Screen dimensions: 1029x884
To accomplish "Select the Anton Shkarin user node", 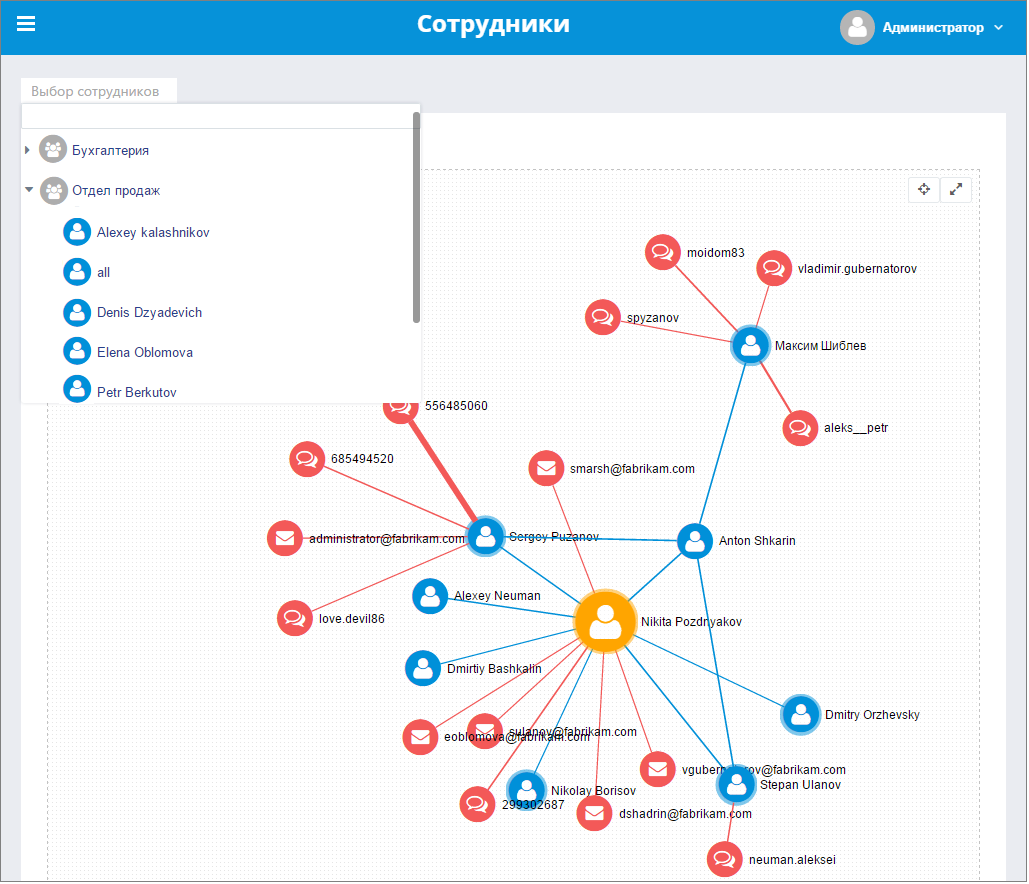I will click(x=695, y=541).
